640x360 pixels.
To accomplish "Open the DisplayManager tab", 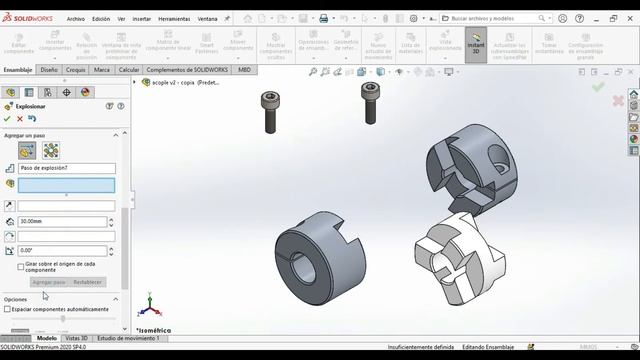I will 85,92.
